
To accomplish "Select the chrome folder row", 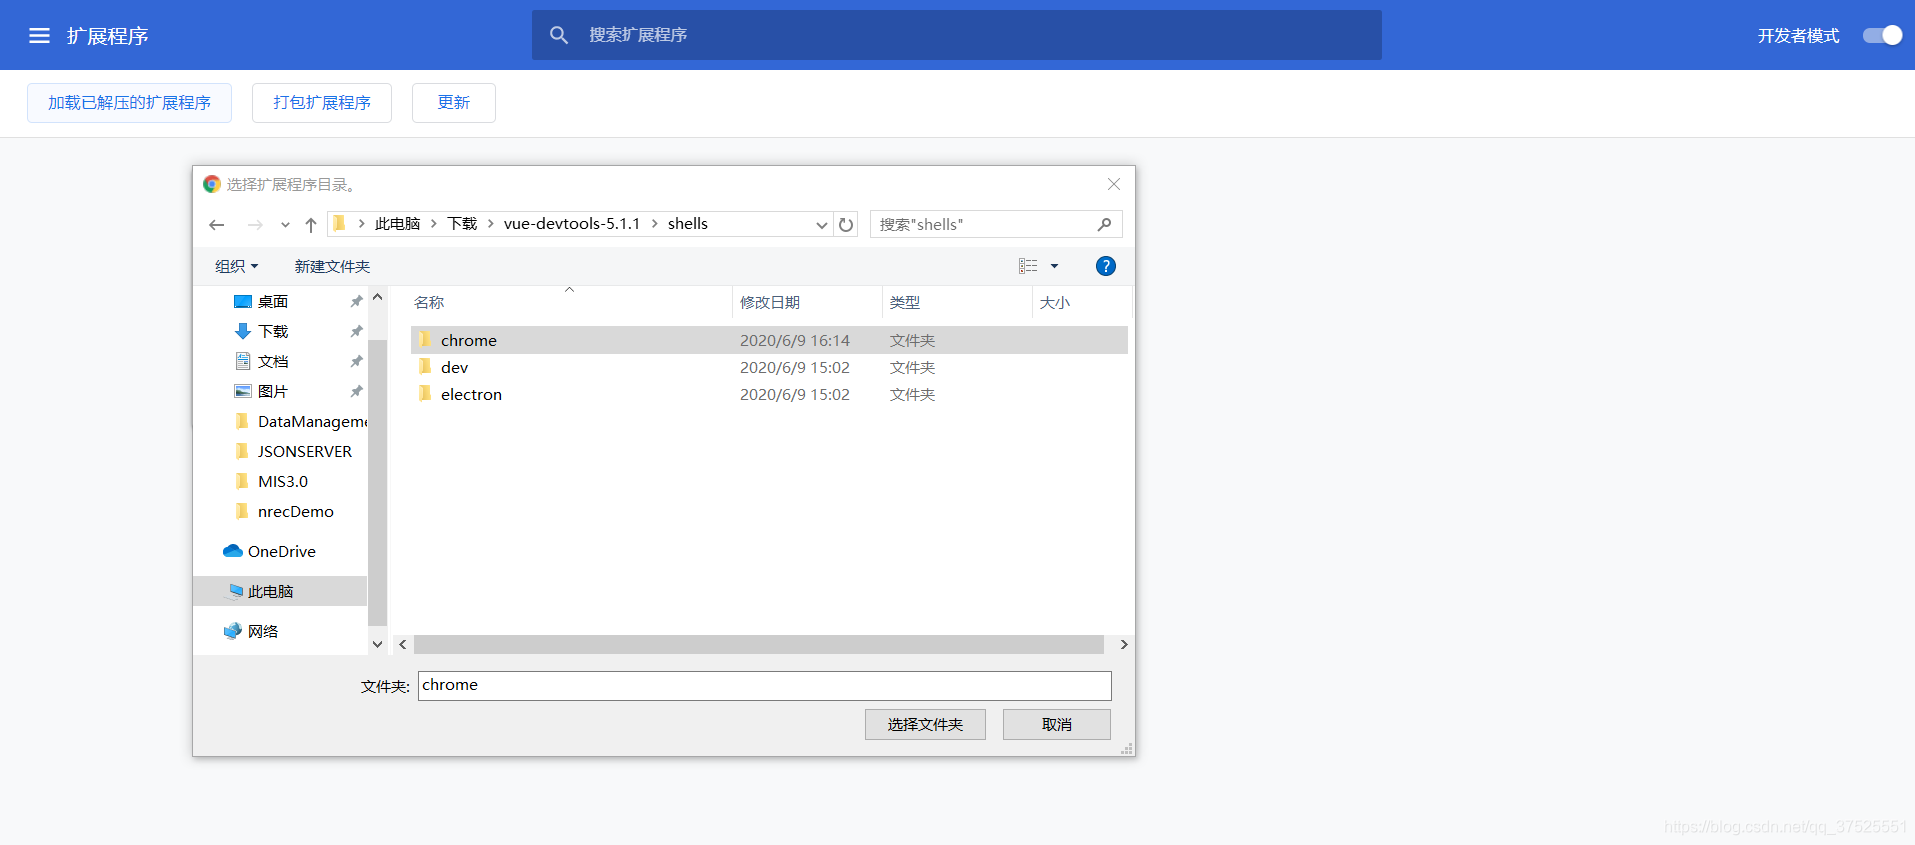I will (769, 340).
